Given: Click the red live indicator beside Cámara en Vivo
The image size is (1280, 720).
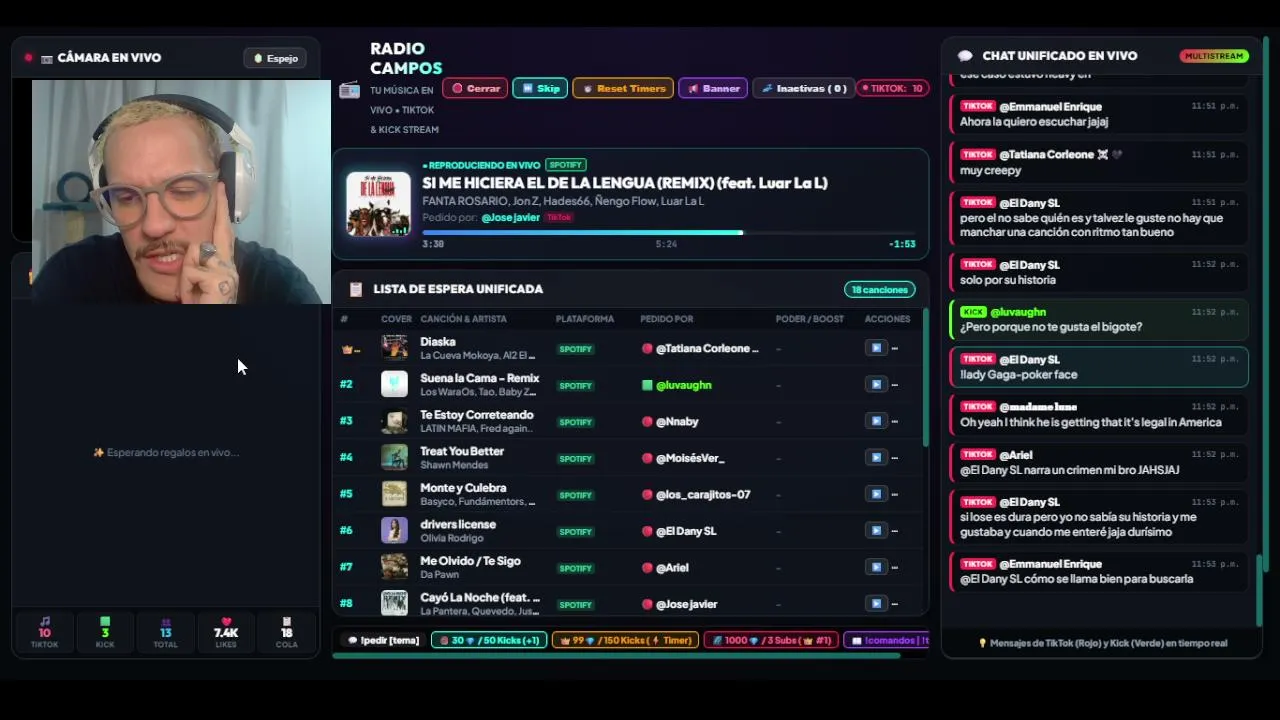Looking at the screenshot, I should coord(28,58).
